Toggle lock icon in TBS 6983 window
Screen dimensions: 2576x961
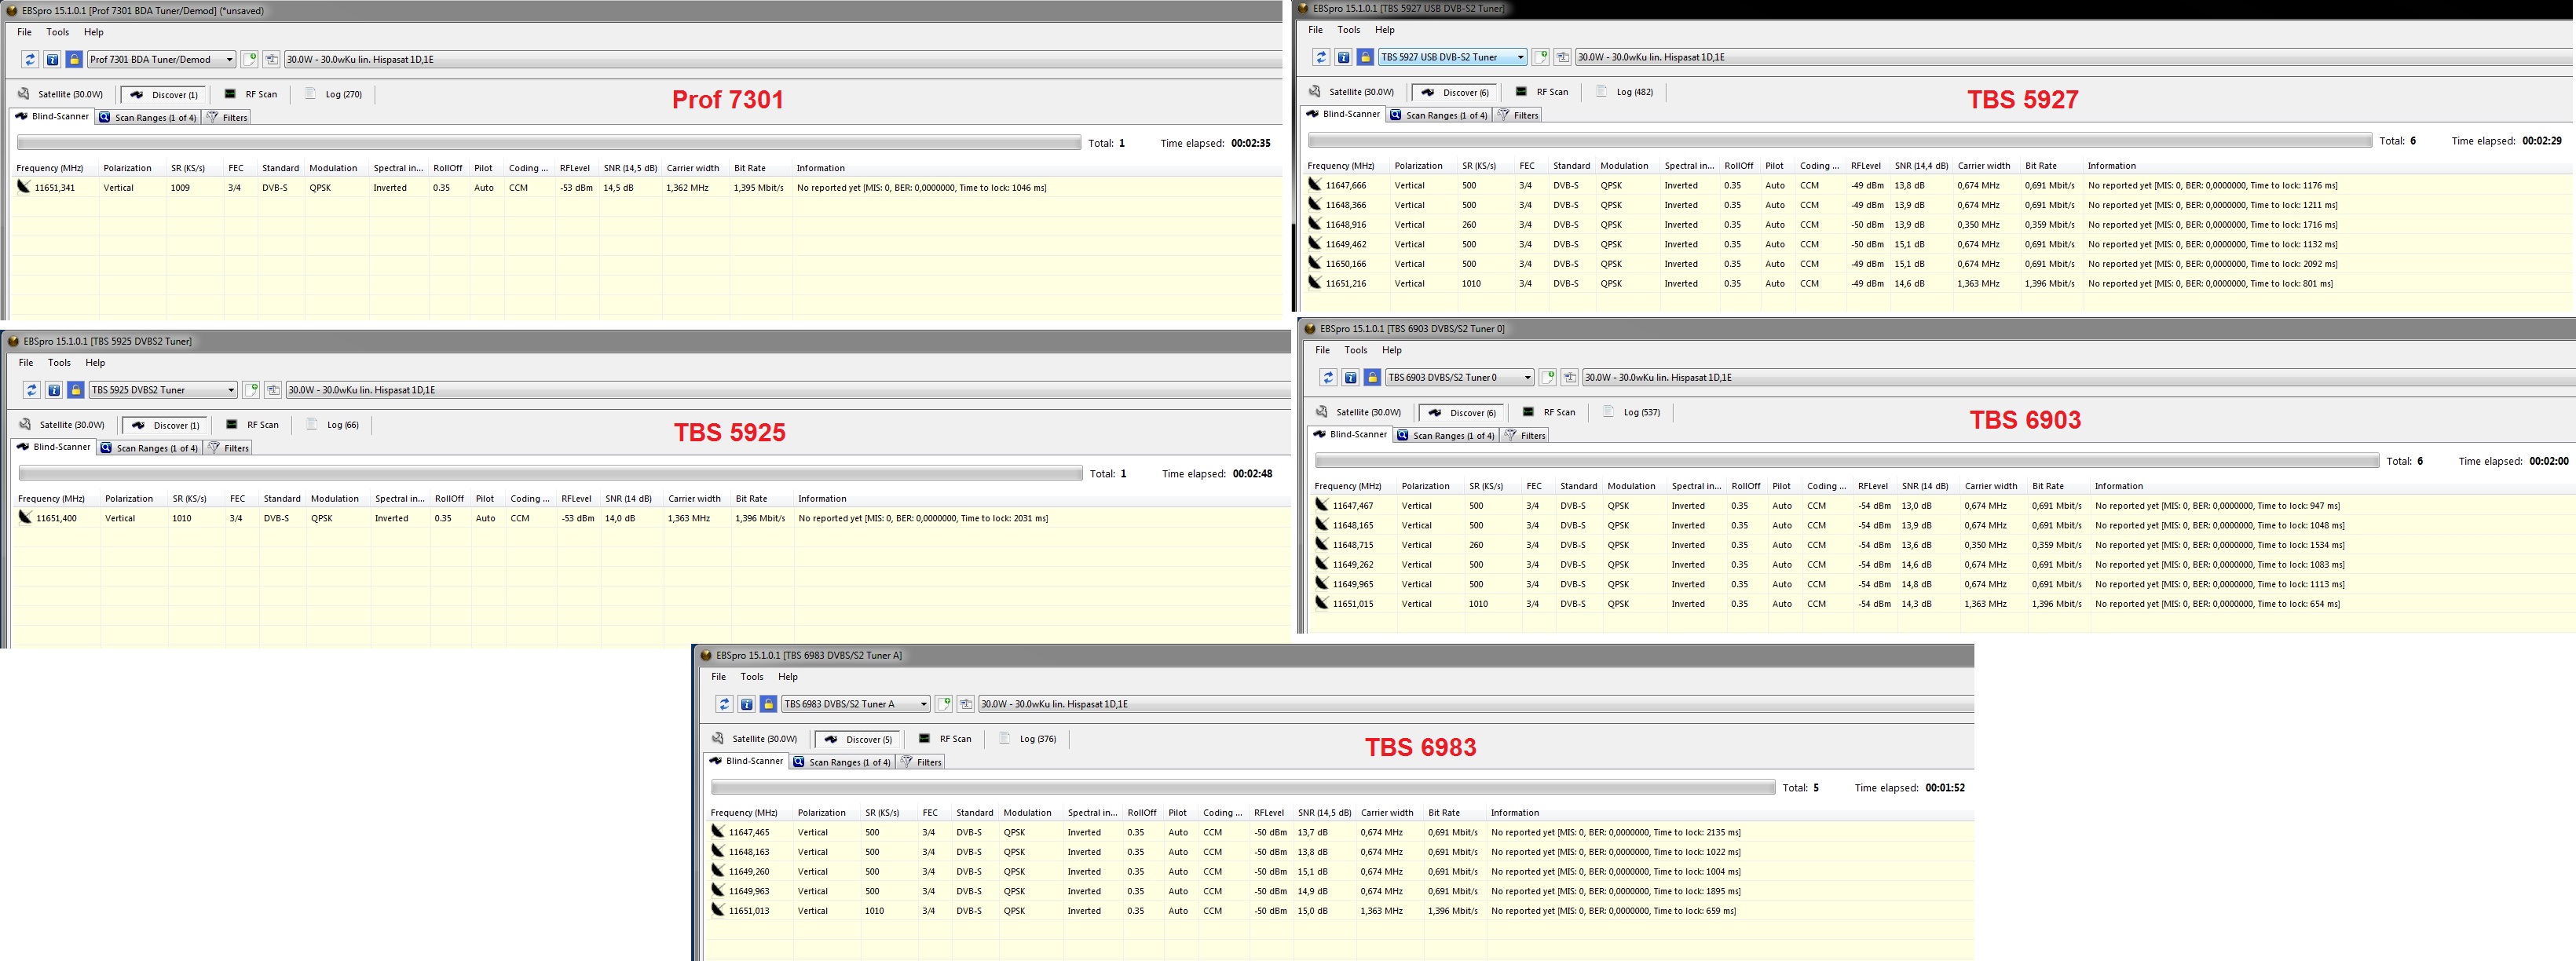pos(768,704)
